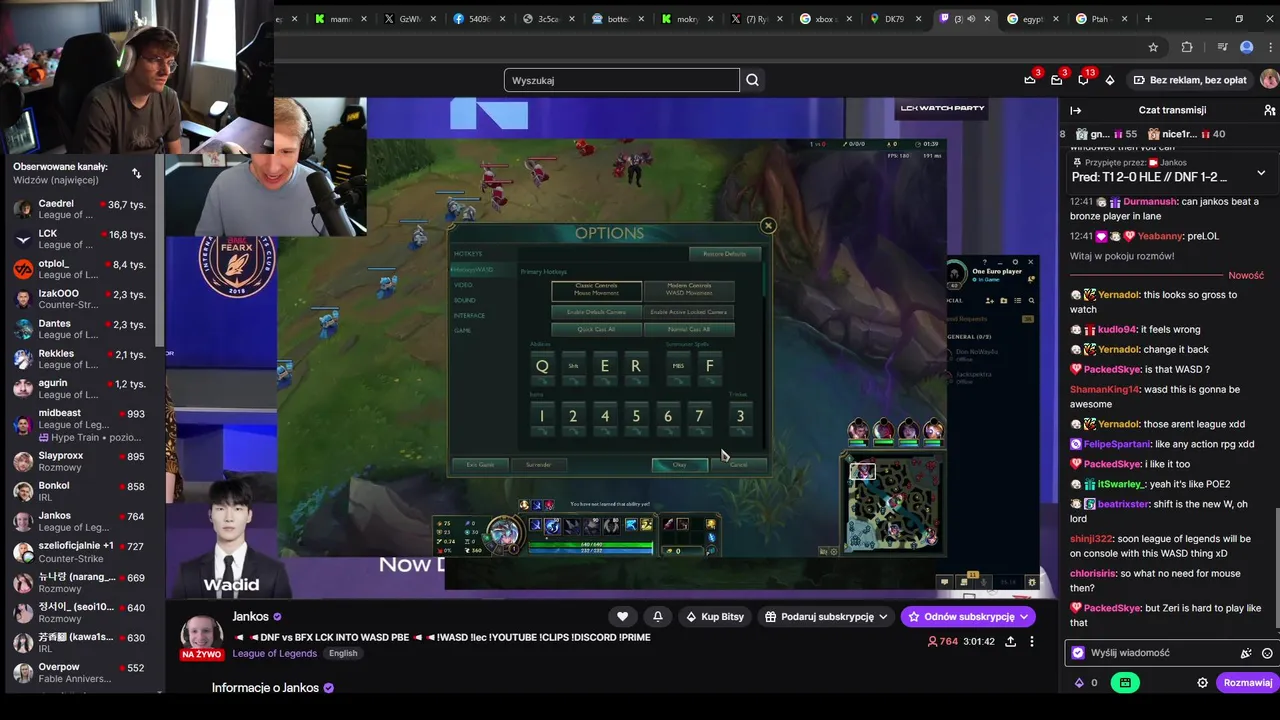Open the three-dot more options under stream
The image size is (1280, 720).
coord(1032,642)
